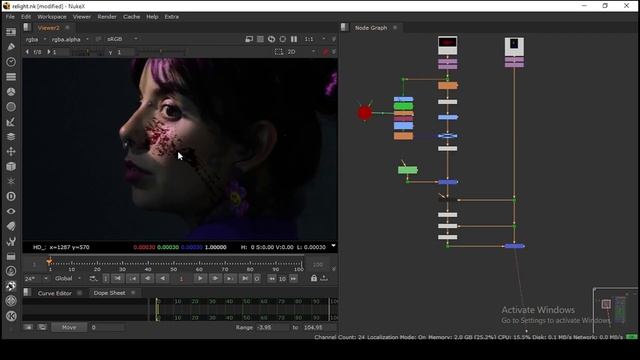This screenshot has height=360, width=640.
Task: Open the Views nodes eye icon
Action: (11, 211)
